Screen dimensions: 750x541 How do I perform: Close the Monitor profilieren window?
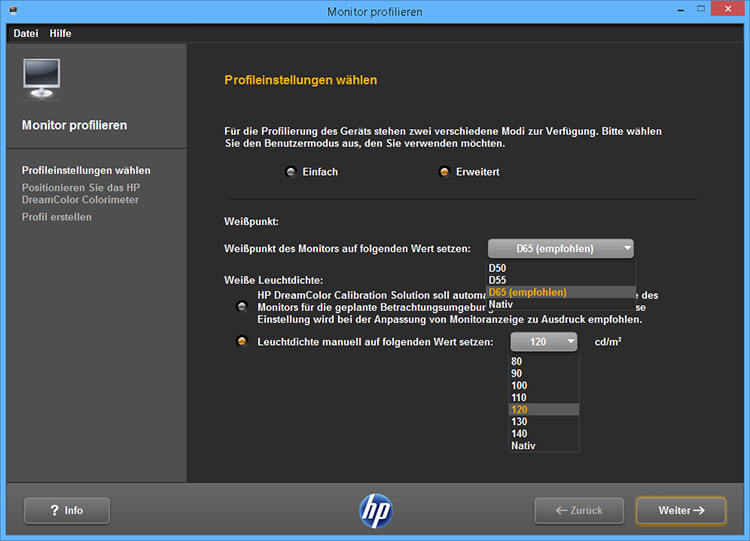click(x=728, y=9)
